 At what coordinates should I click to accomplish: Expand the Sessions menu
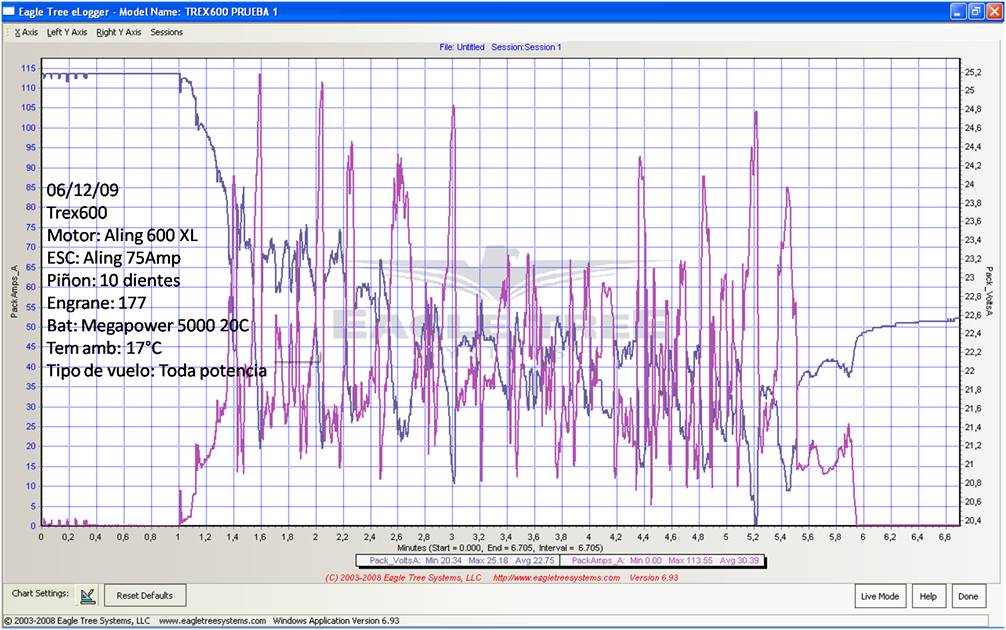coord(167,32)
